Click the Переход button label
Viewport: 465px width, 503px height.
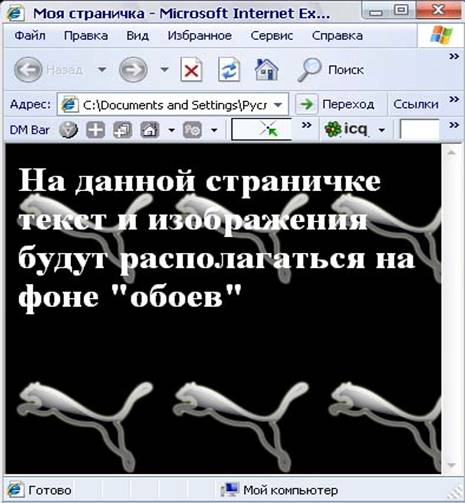(348, 105)
